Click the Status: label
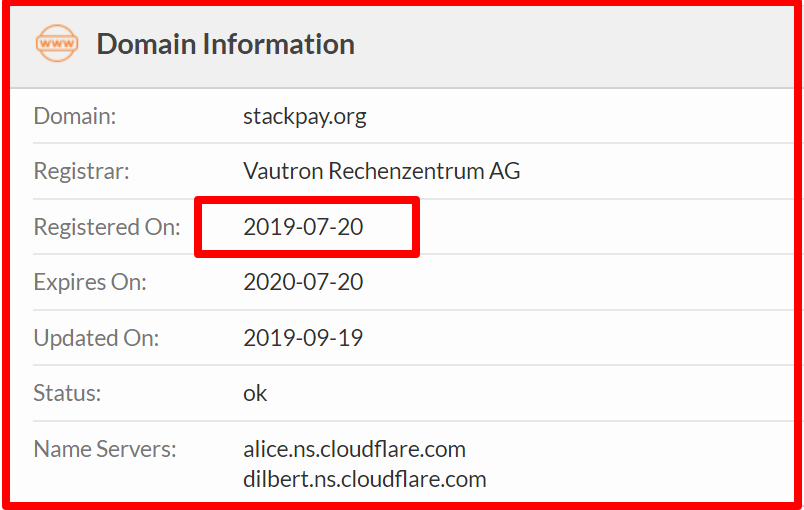The height and width of the screenshot is (510, 804). coord(67,394)
